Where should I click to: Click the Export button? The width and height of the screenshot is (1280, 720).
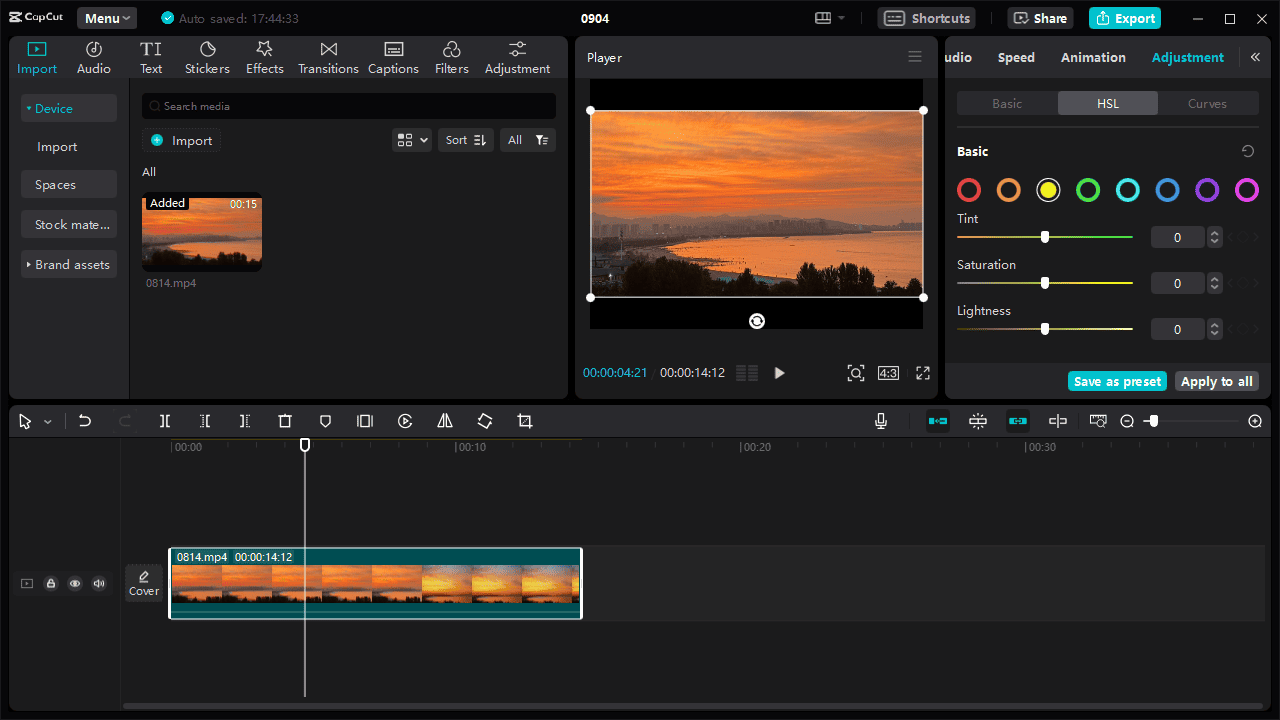pyautogui.click(x=1125, y=18)
